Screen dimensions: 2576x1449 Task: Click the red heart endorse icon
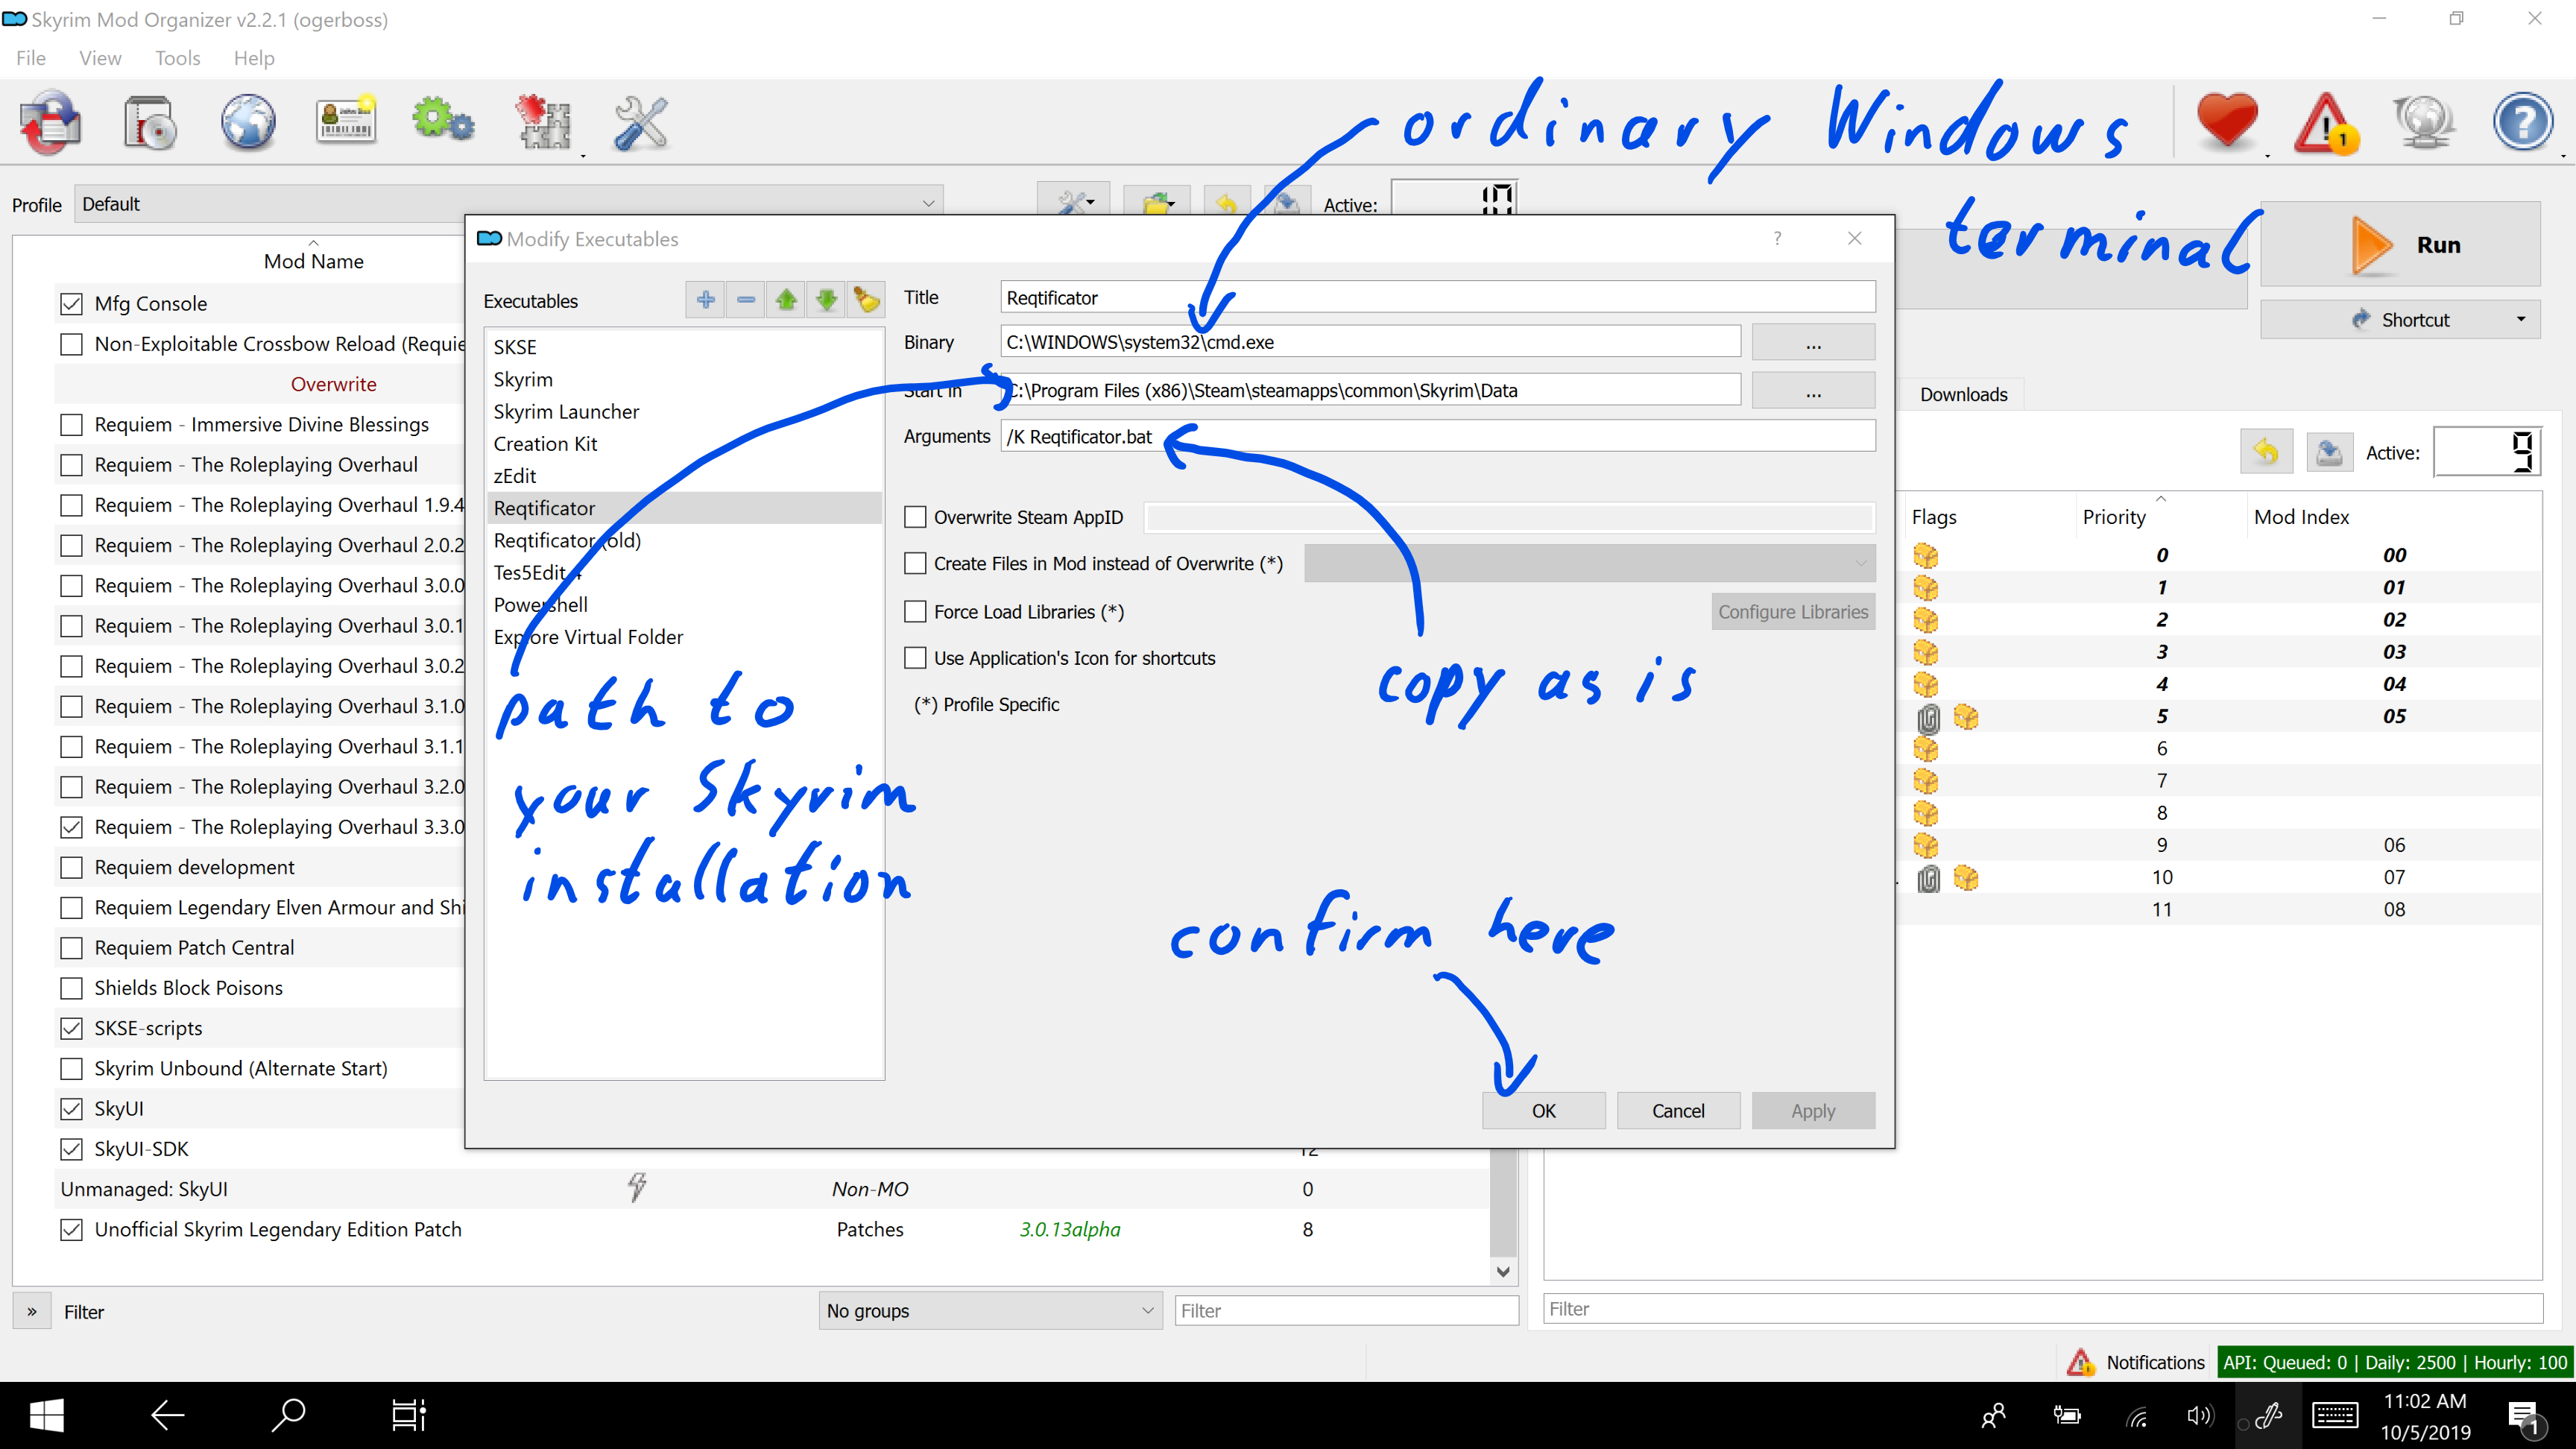[x=2227, y=121]
